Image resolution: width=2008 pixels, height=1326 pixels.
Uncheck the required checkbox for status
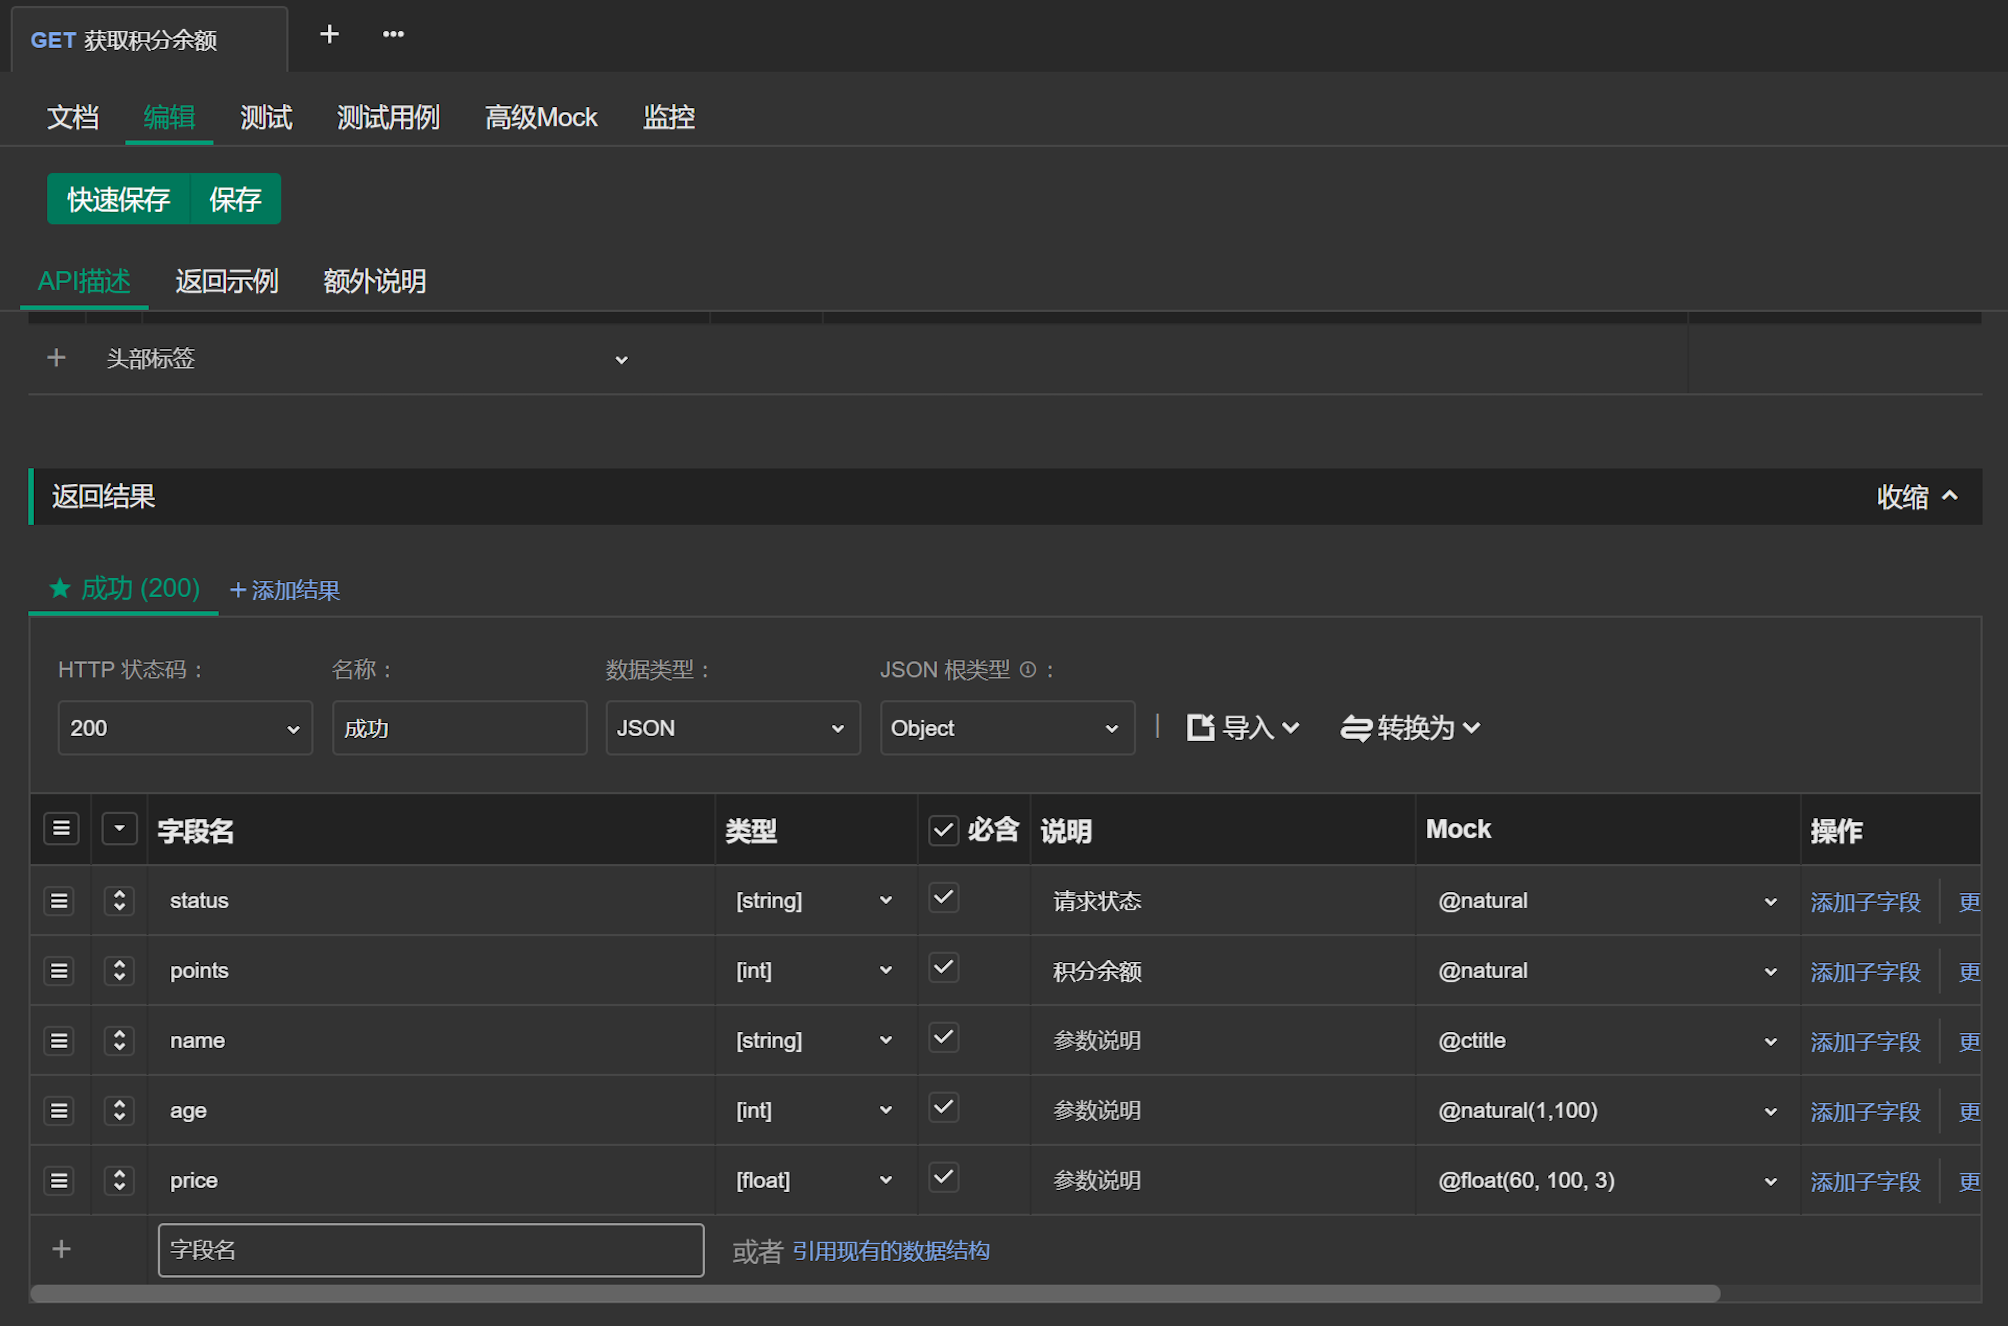pyautogui.click(x=943, y=898)
